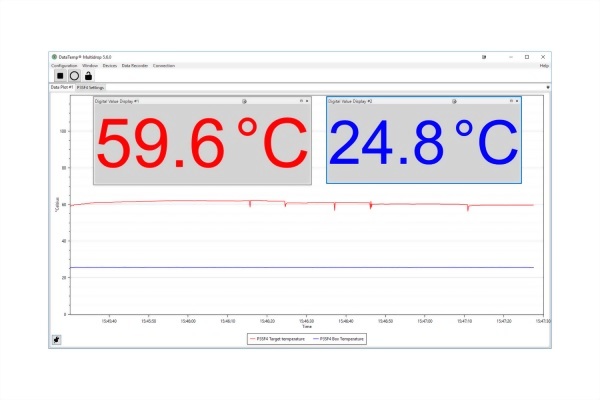Open the Data Recorder menu
Screen dimensions: 600x400
[x=135, y=65]
